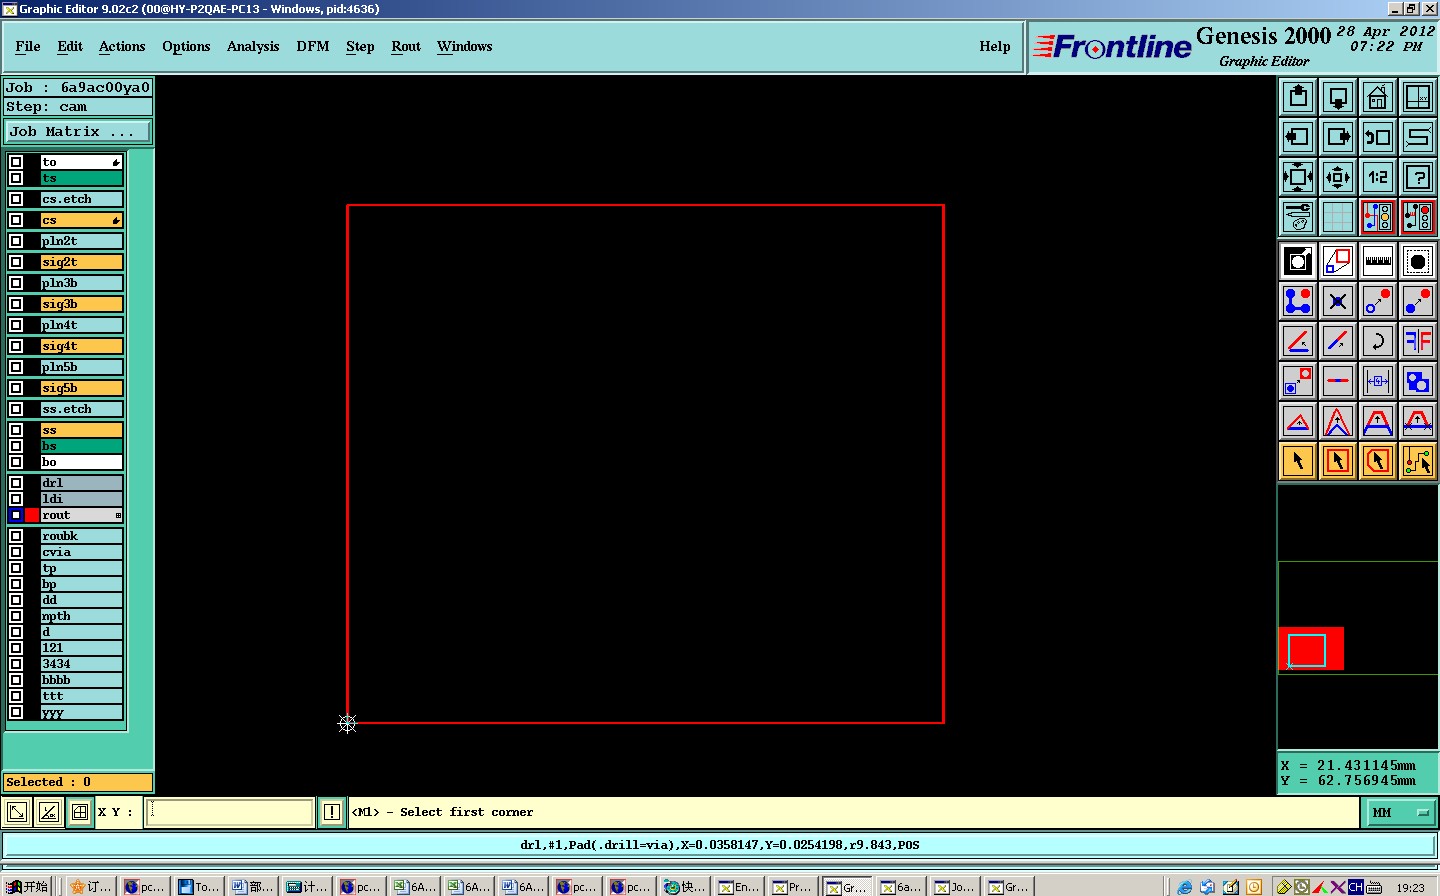Click the bo layer name
The image size is (1440, 896).
81,462
